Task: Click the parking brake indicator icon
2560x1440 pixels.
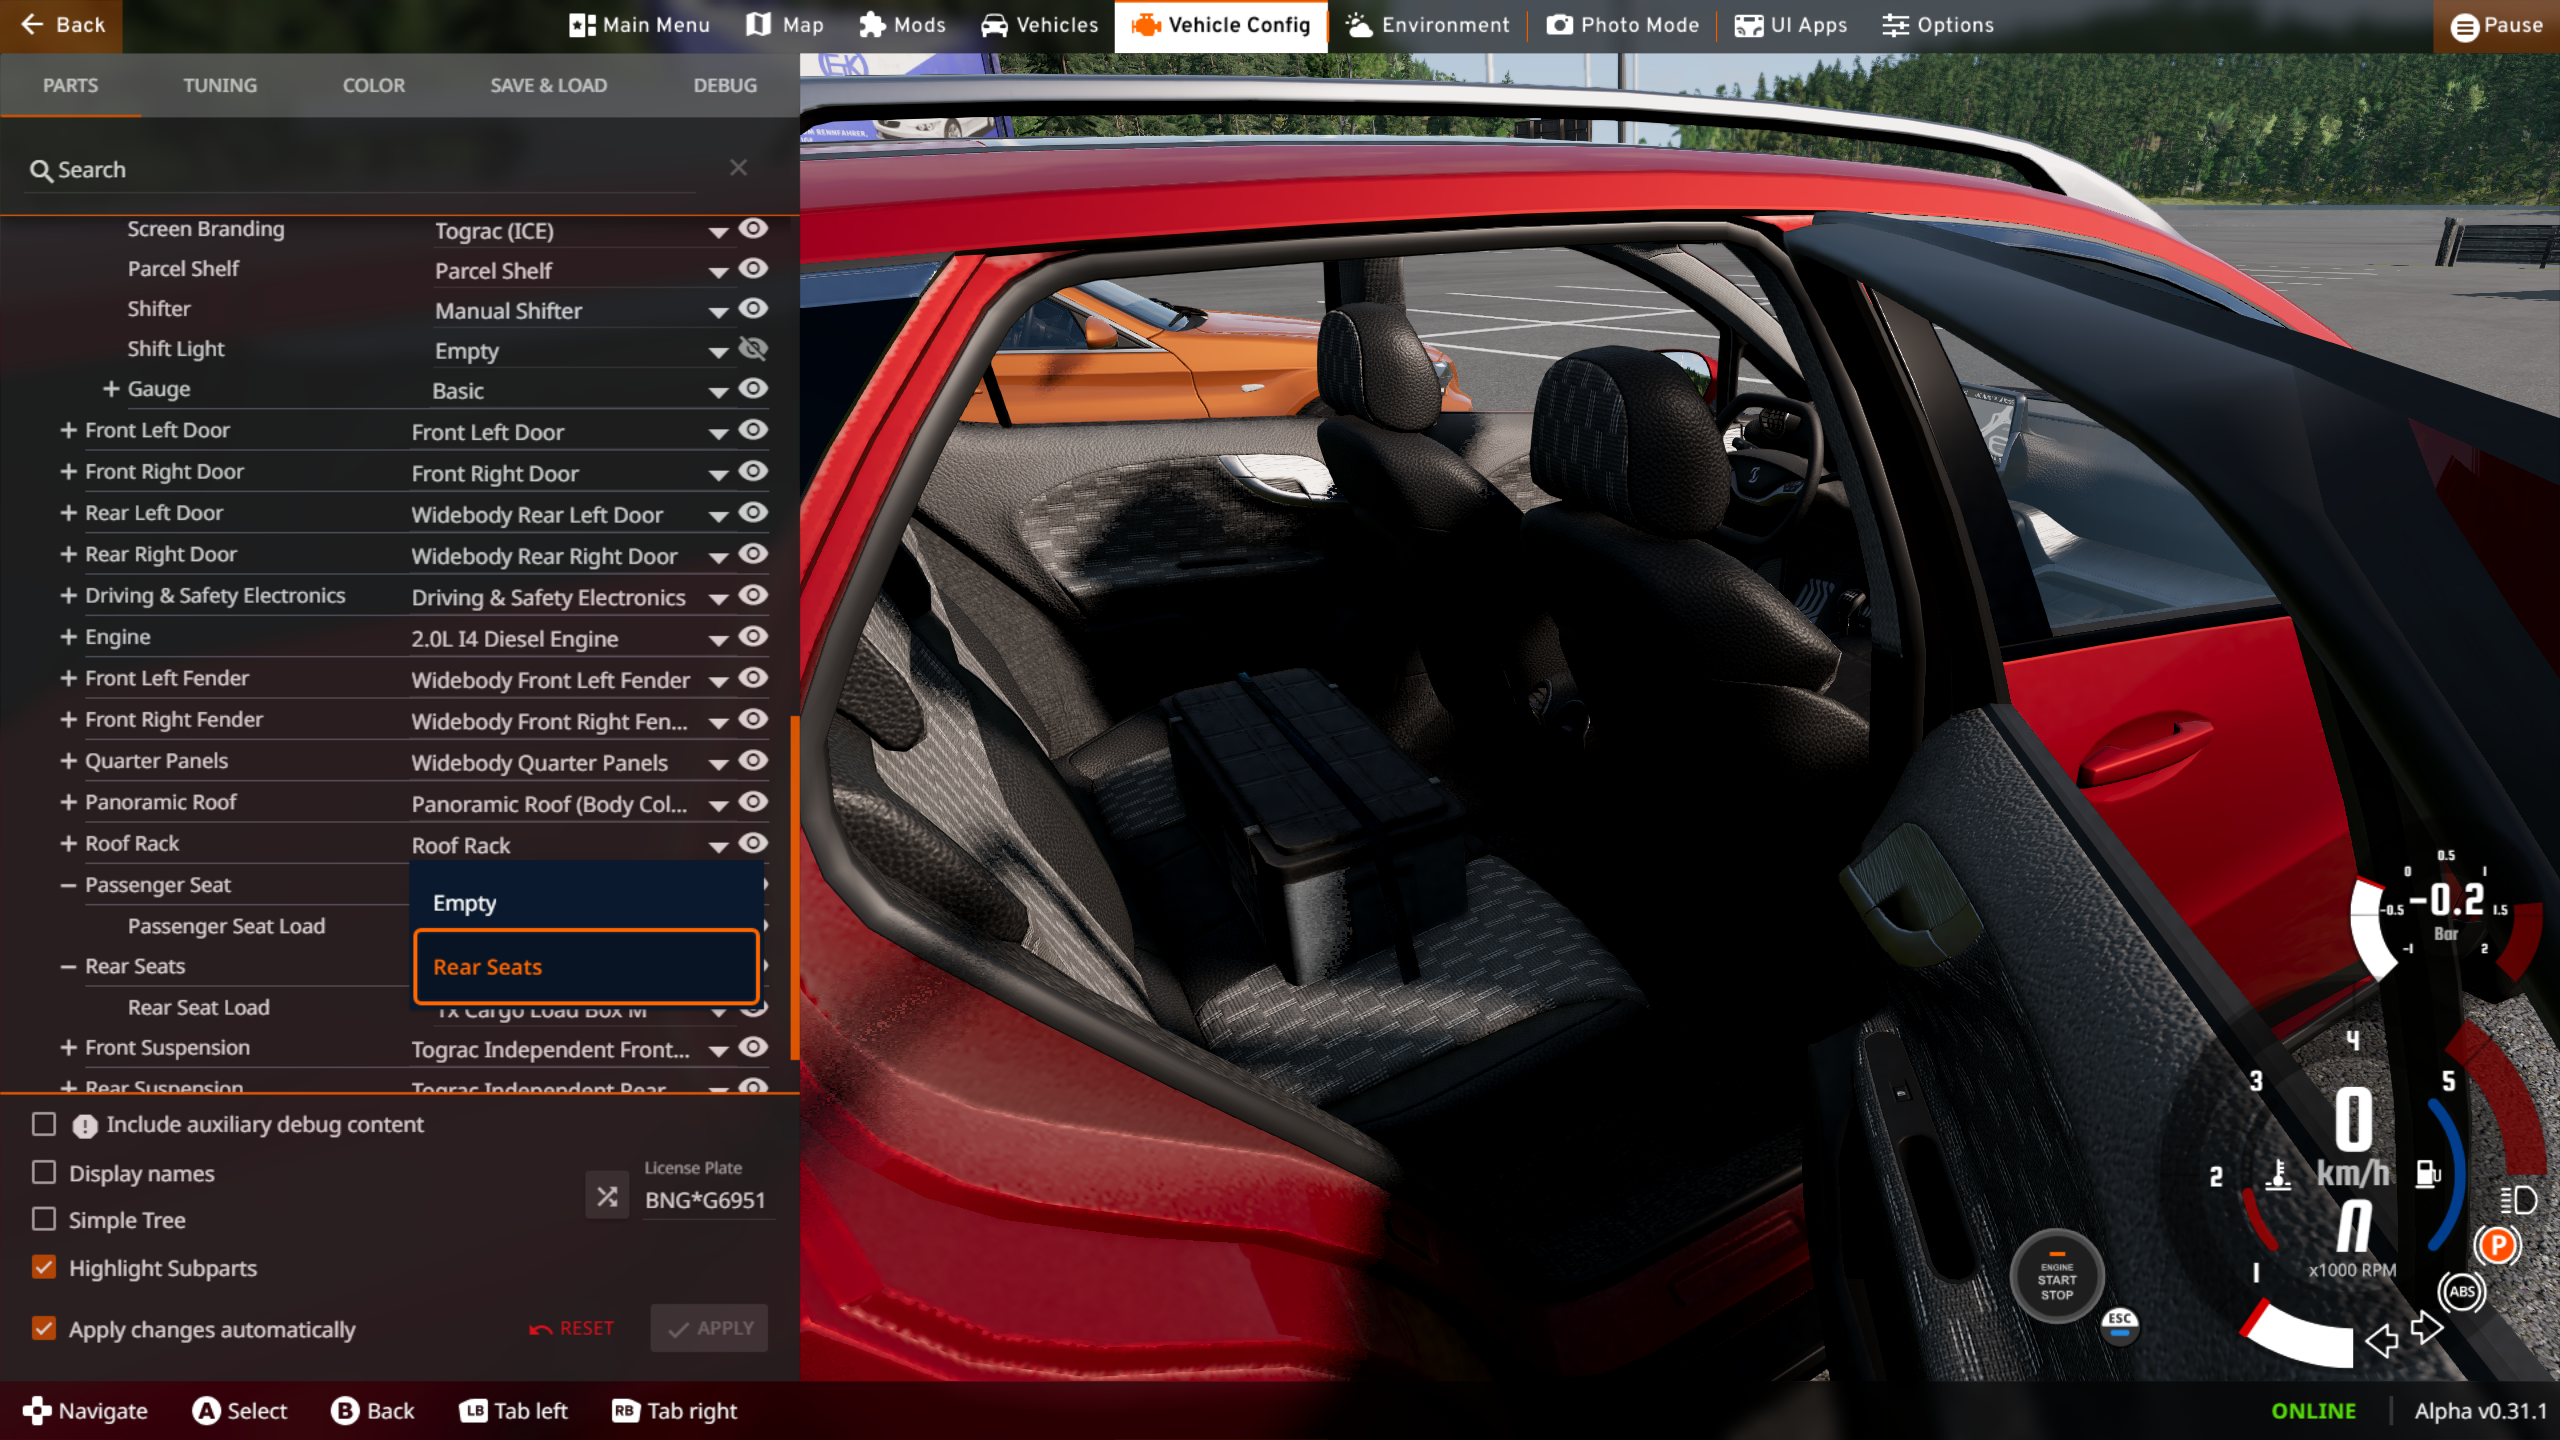Action: (2498, 1246)
